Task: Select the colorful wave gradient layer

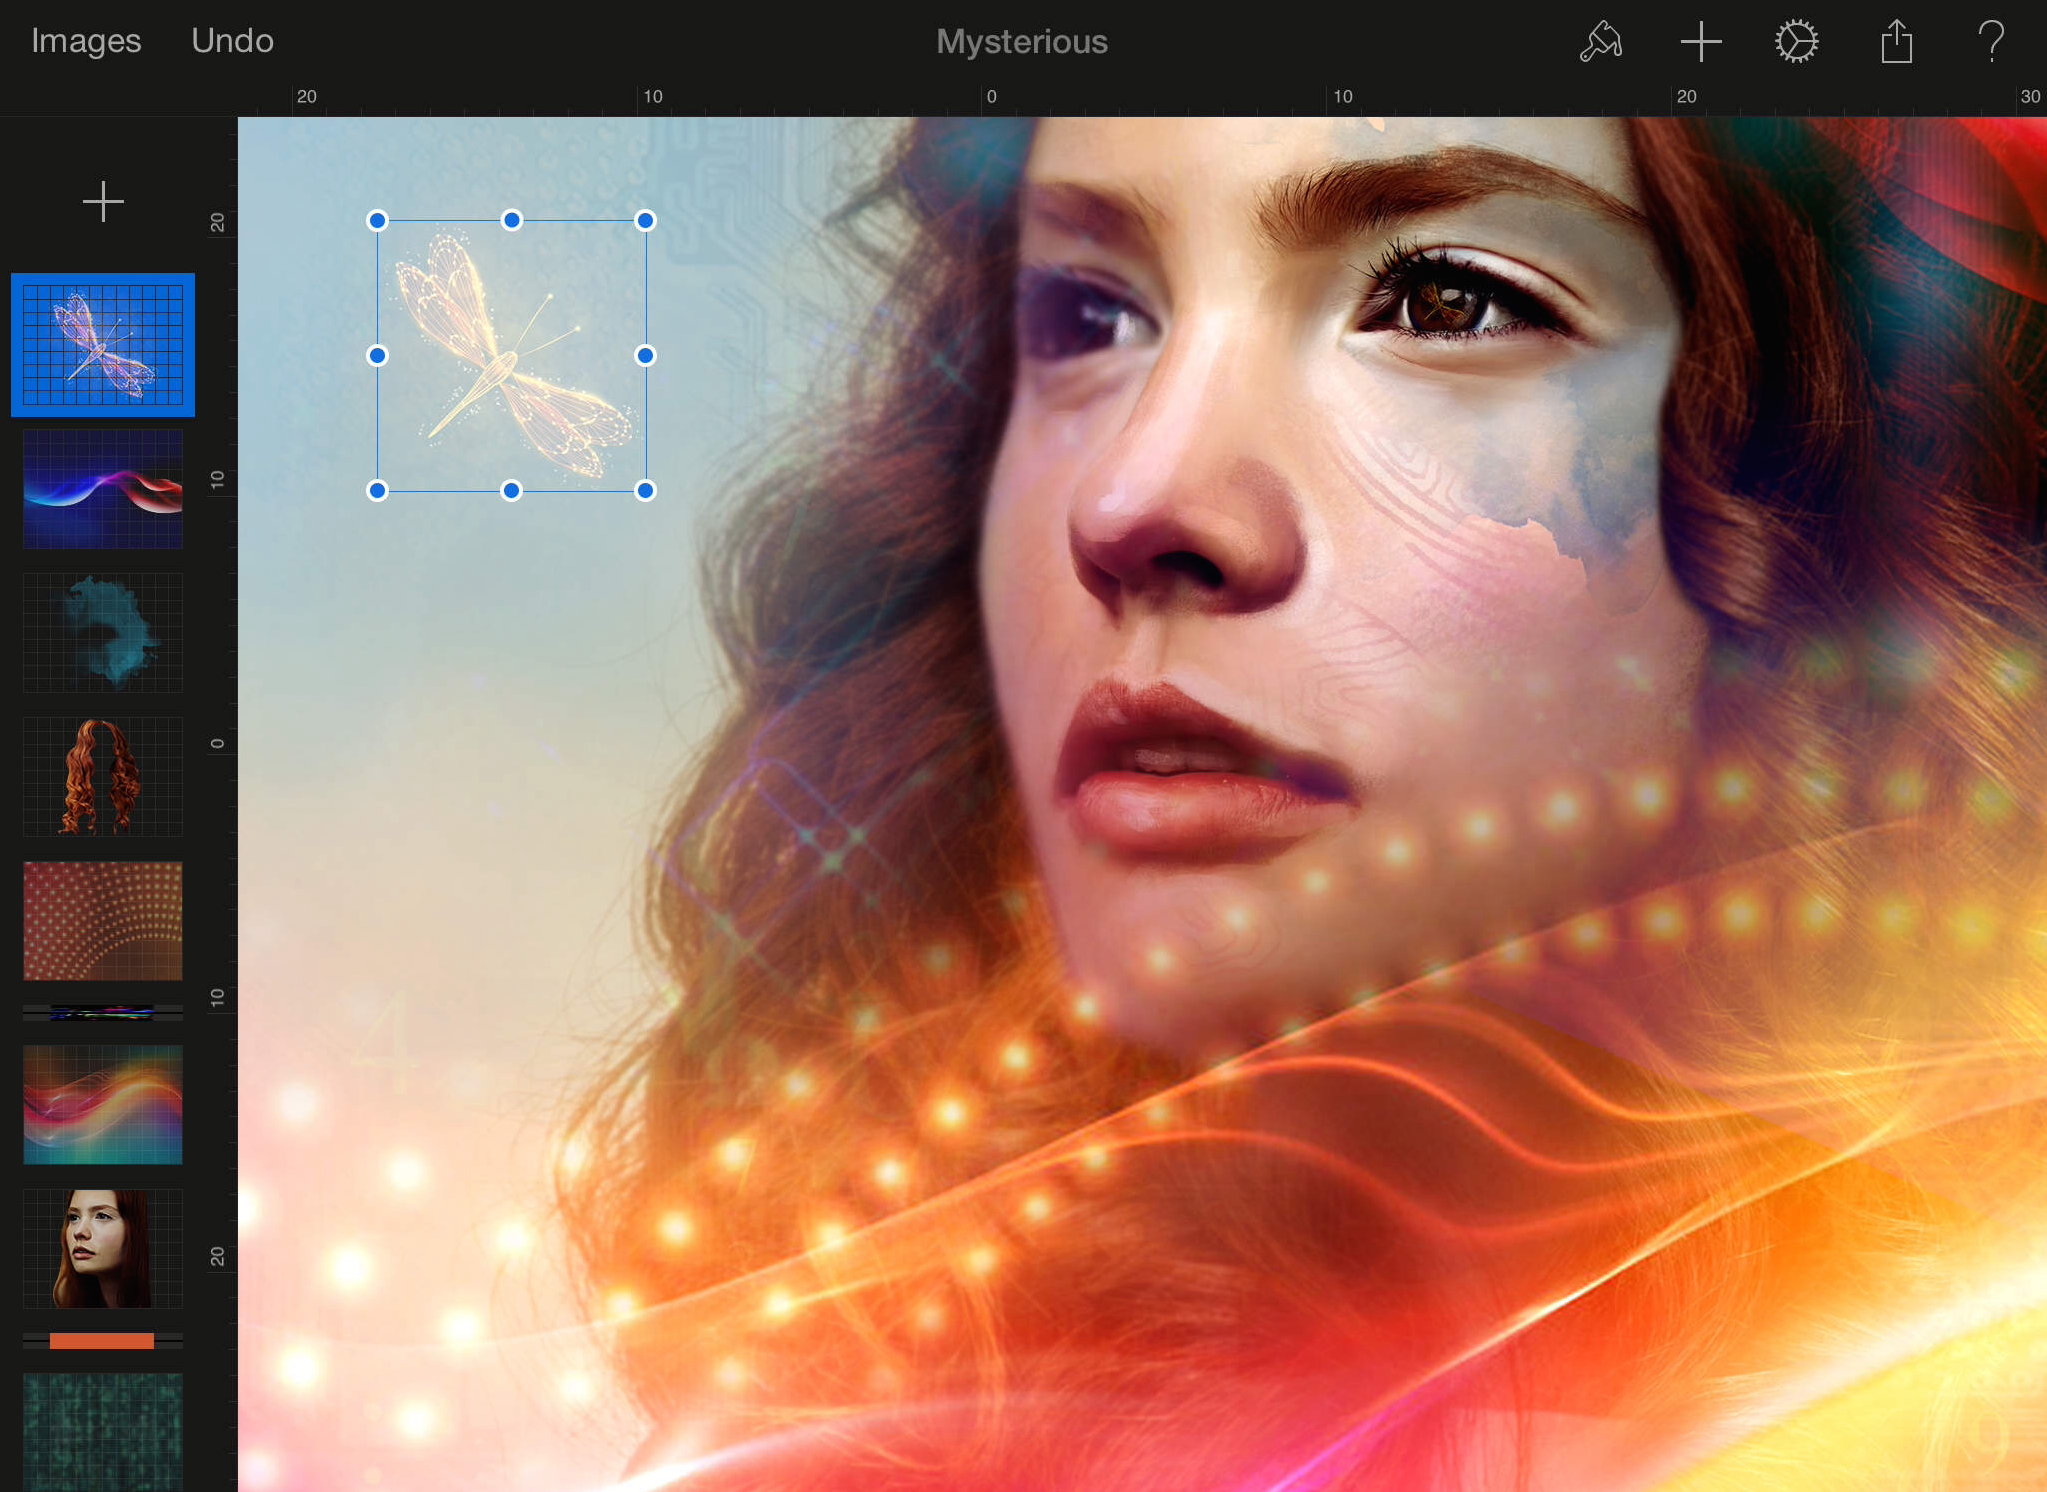Action: point(103,1104)
